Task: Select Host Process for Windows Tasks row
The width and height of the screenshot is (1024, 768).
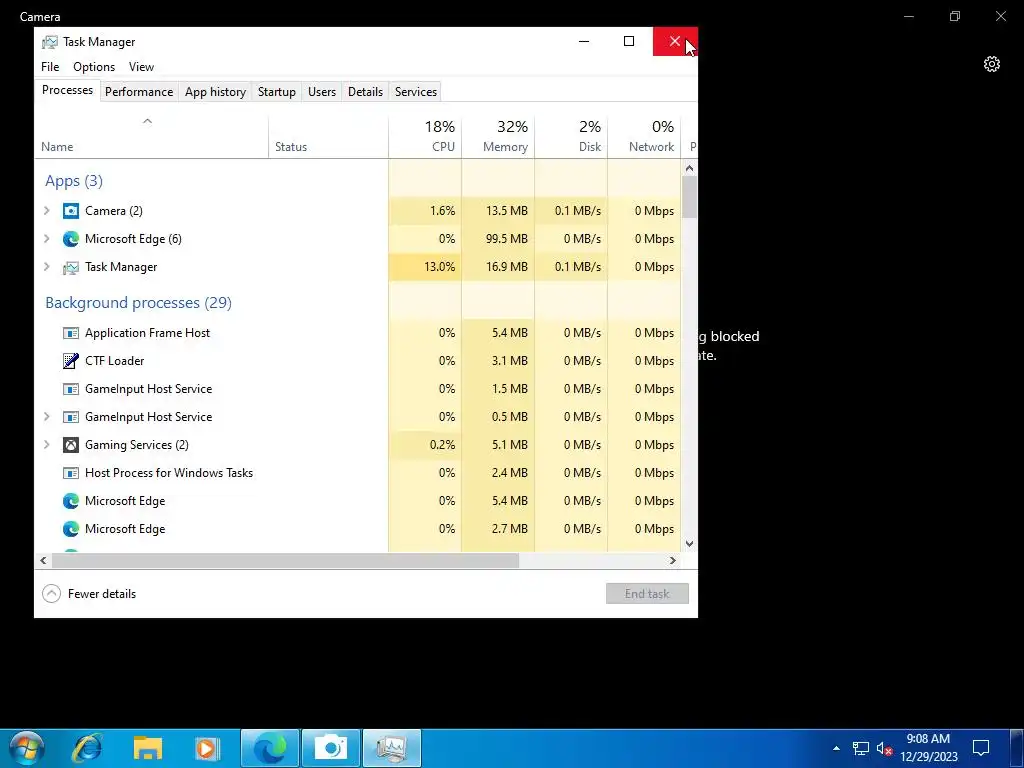Action: click(357, 473)
